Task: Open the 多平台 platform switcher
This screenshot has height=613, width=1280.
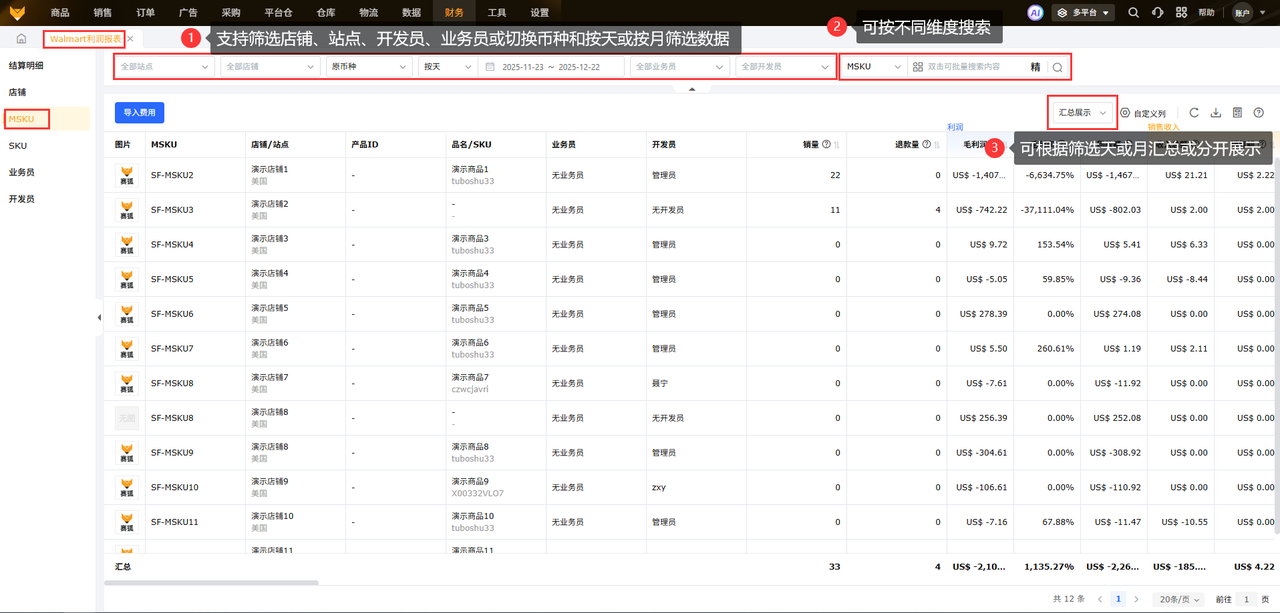Action: tap(1084, 13)
